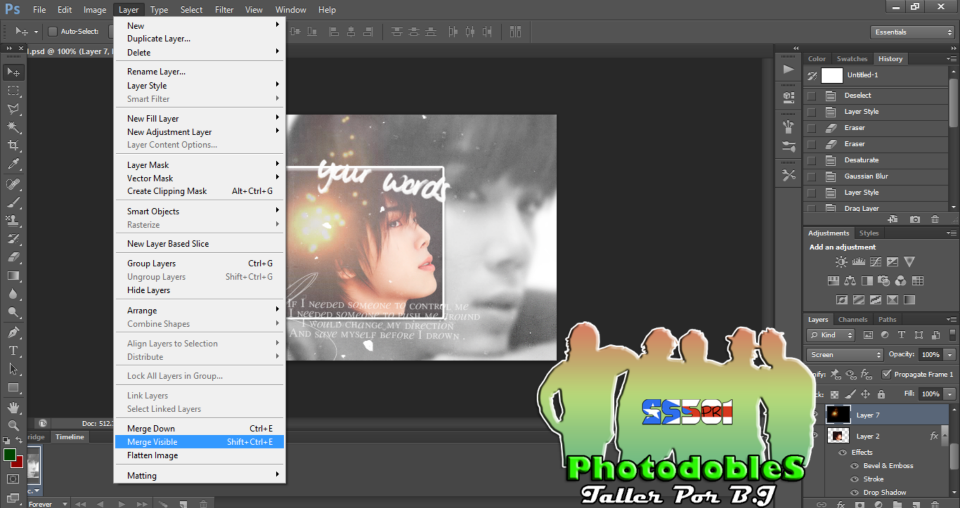960x508 pixels.
Task: Add a Color Balance adjustment
Action: [x=850, y=281]
